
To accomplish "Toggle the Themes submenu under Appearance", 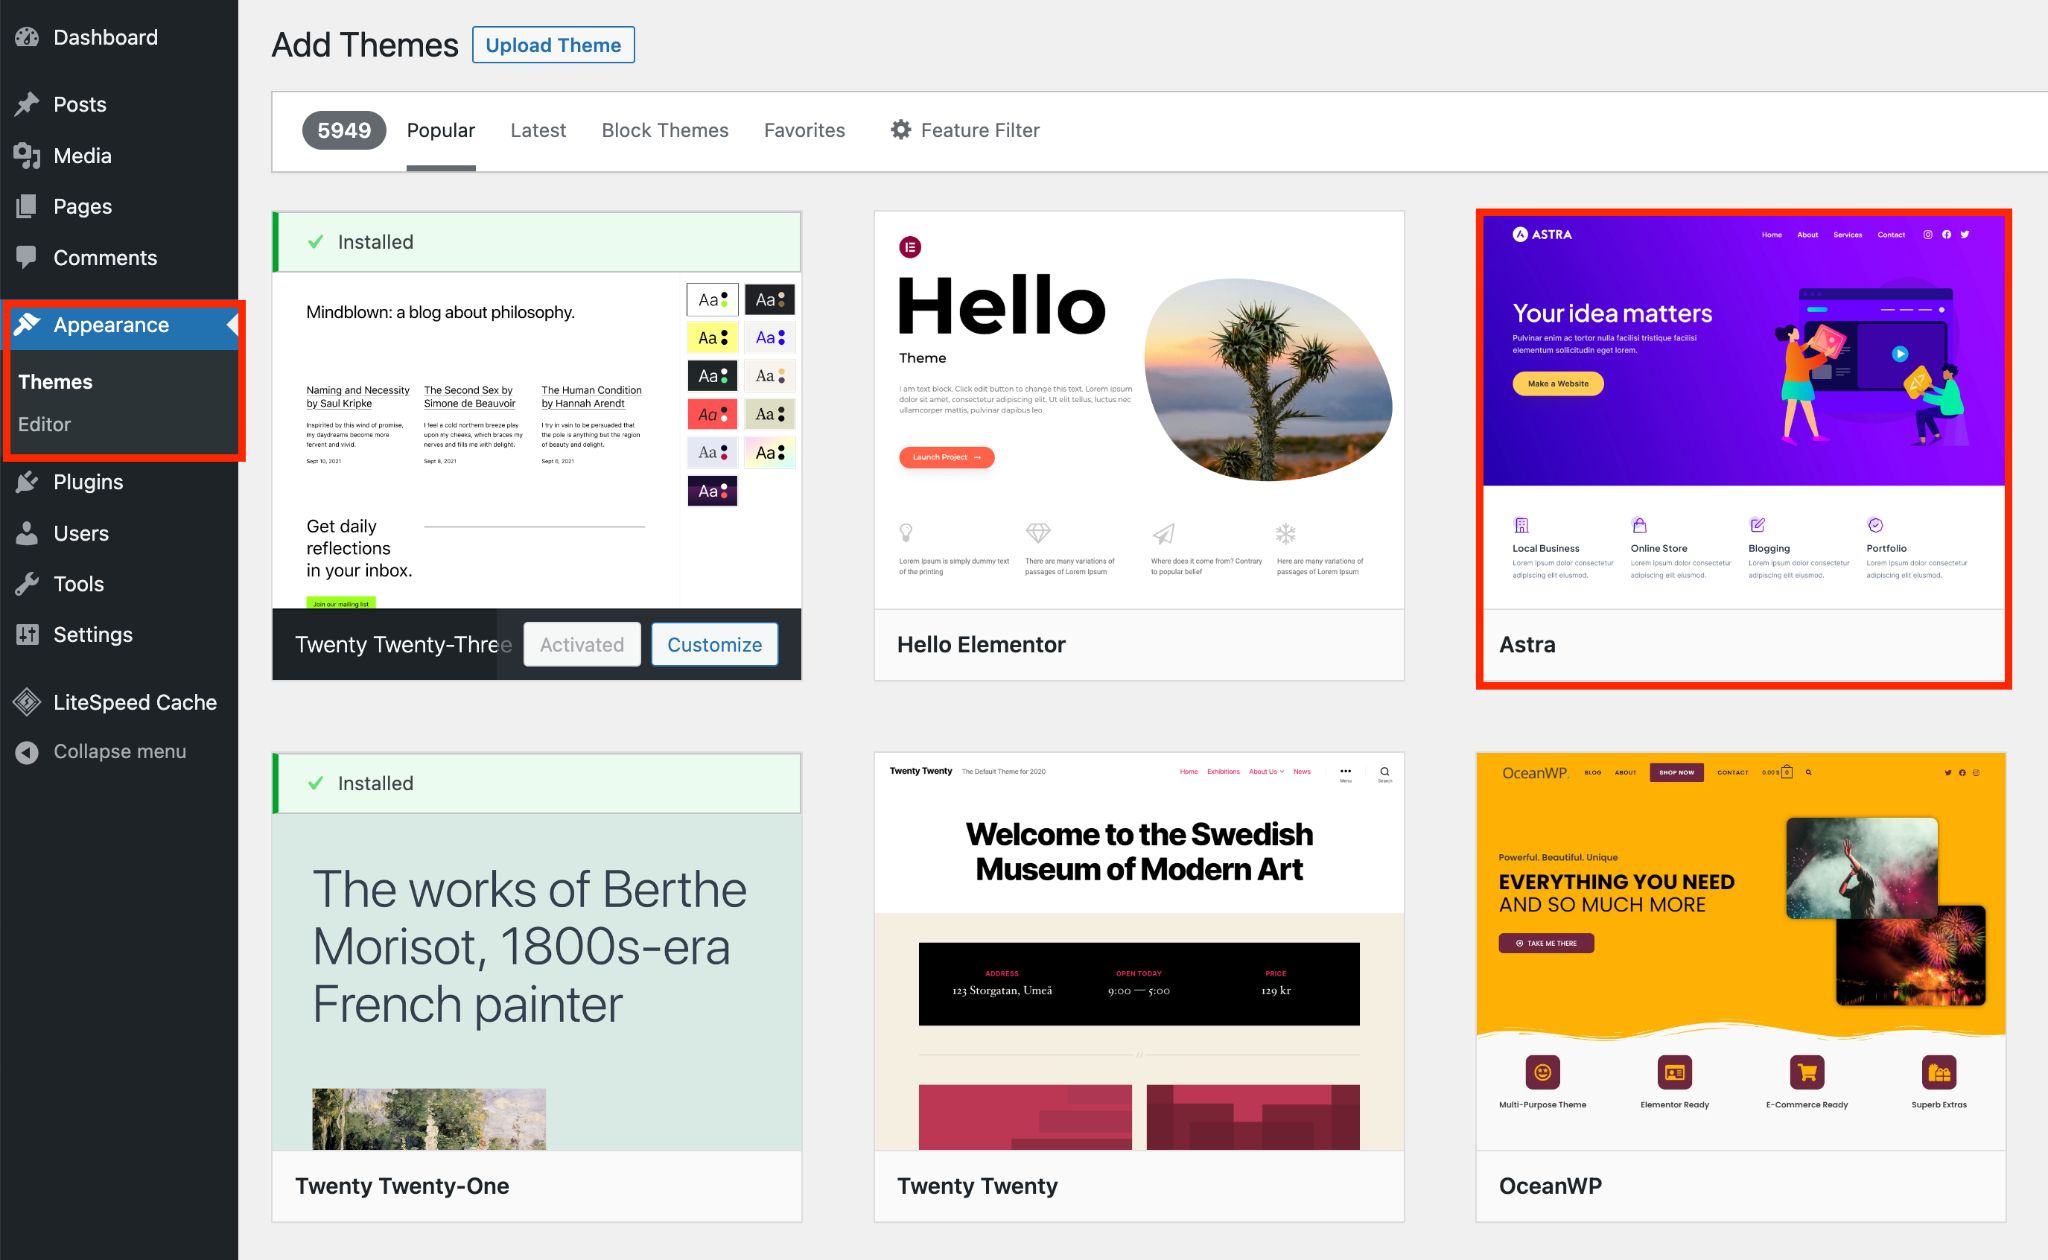I will [54, 380].
